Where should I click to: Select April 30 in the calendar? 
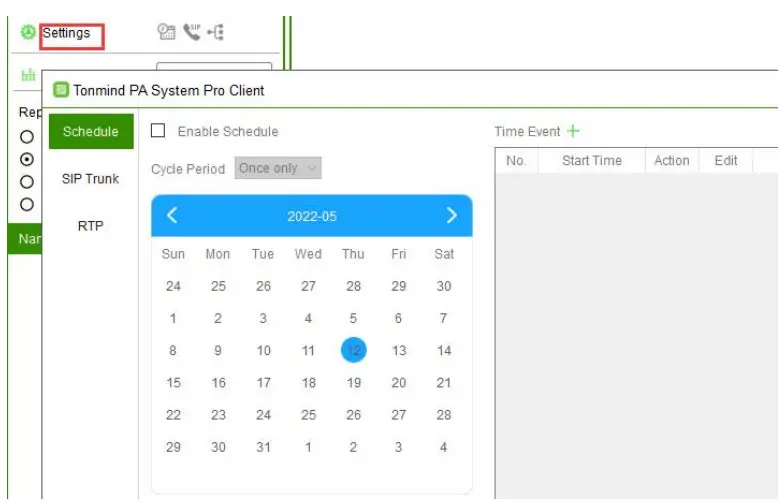pyautogui.click(x=444, y=286)
